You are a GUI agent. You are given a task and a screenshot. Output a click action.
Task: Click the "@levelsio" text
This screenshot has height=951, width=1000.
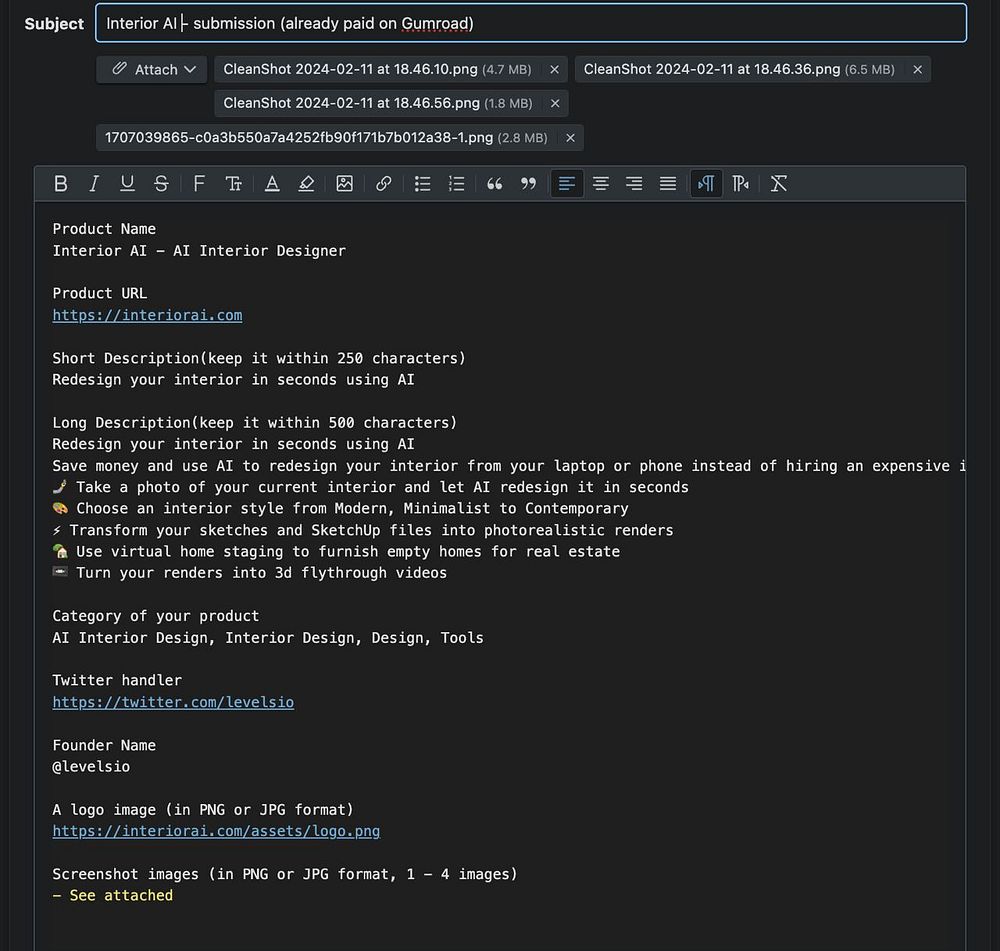[91, 767]
